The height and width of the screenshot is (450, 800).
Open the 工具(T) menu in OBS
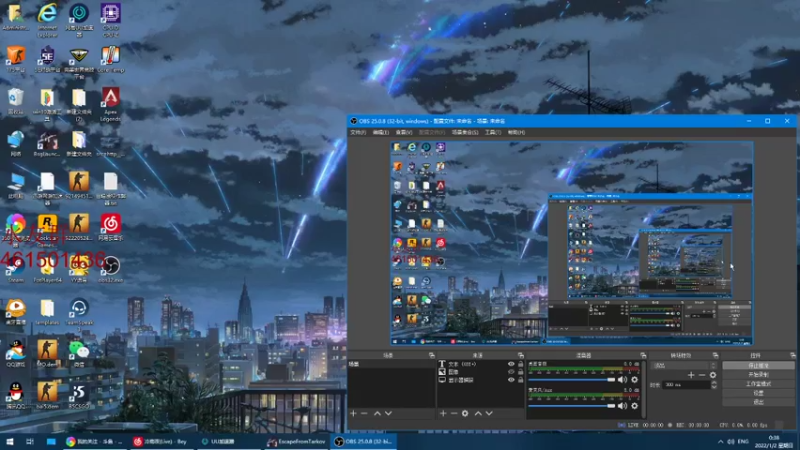(492, 132)
